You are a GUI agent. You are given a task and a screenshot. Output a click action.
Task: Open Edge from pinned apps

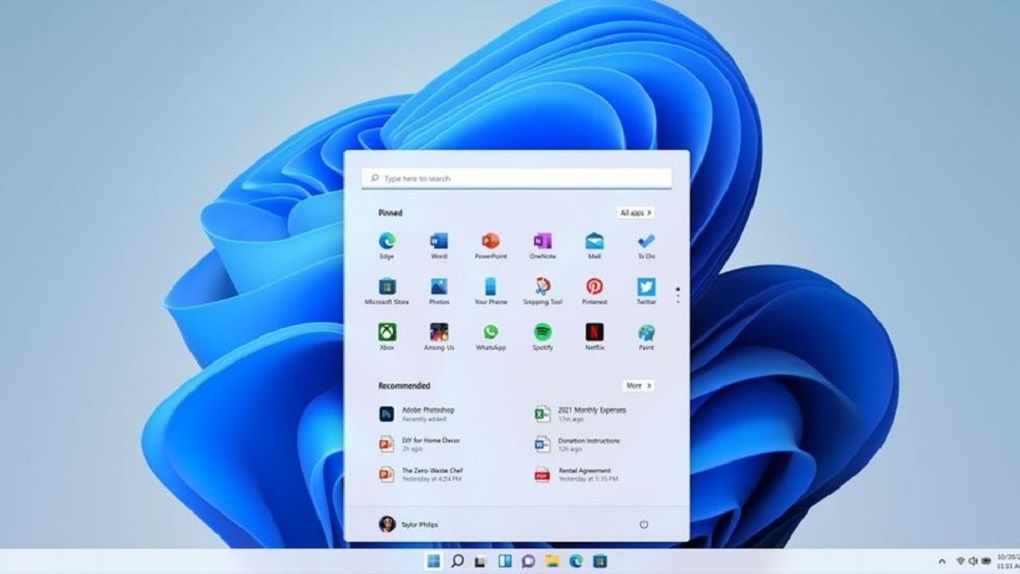click(x=387, y=245)
